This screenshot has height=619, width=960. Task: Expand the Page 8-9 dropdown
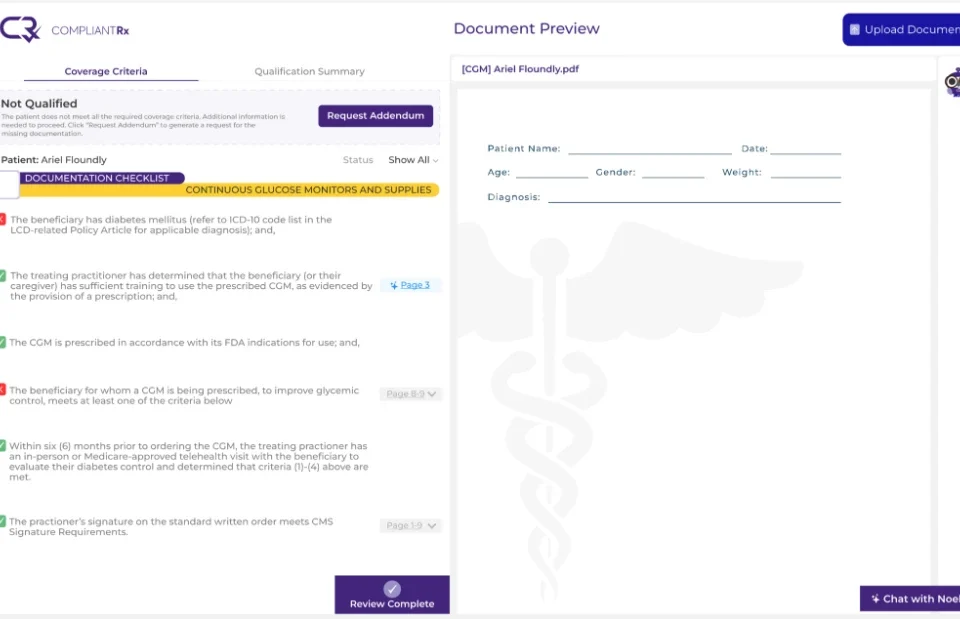pyautogui.click(x=411, y=394)
